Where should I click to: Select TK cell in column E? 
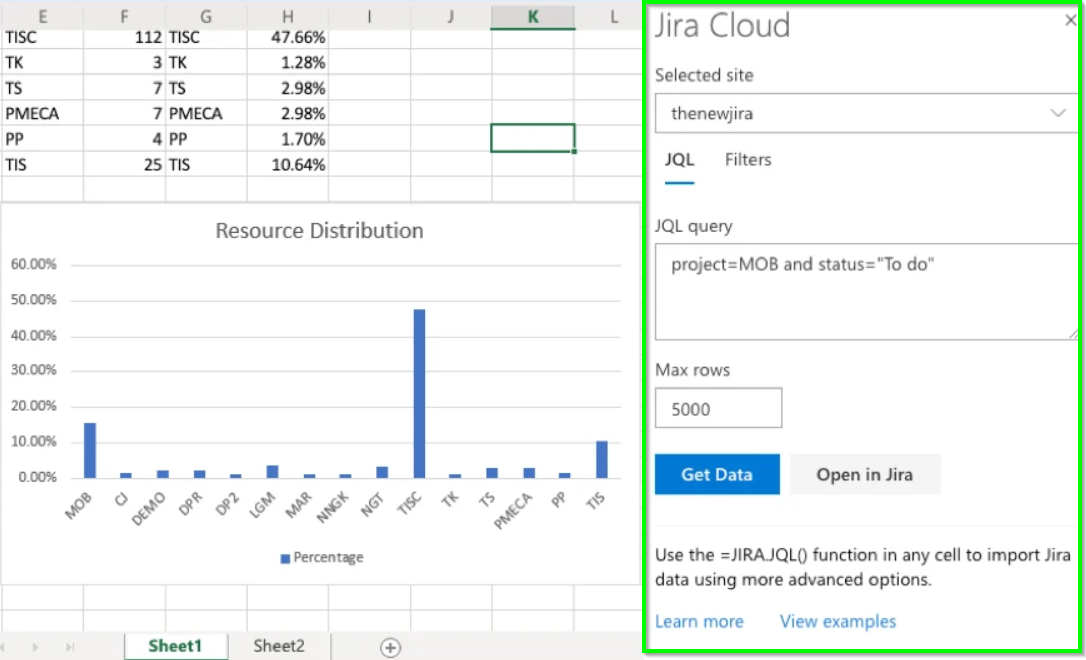(x=42, y=63)
